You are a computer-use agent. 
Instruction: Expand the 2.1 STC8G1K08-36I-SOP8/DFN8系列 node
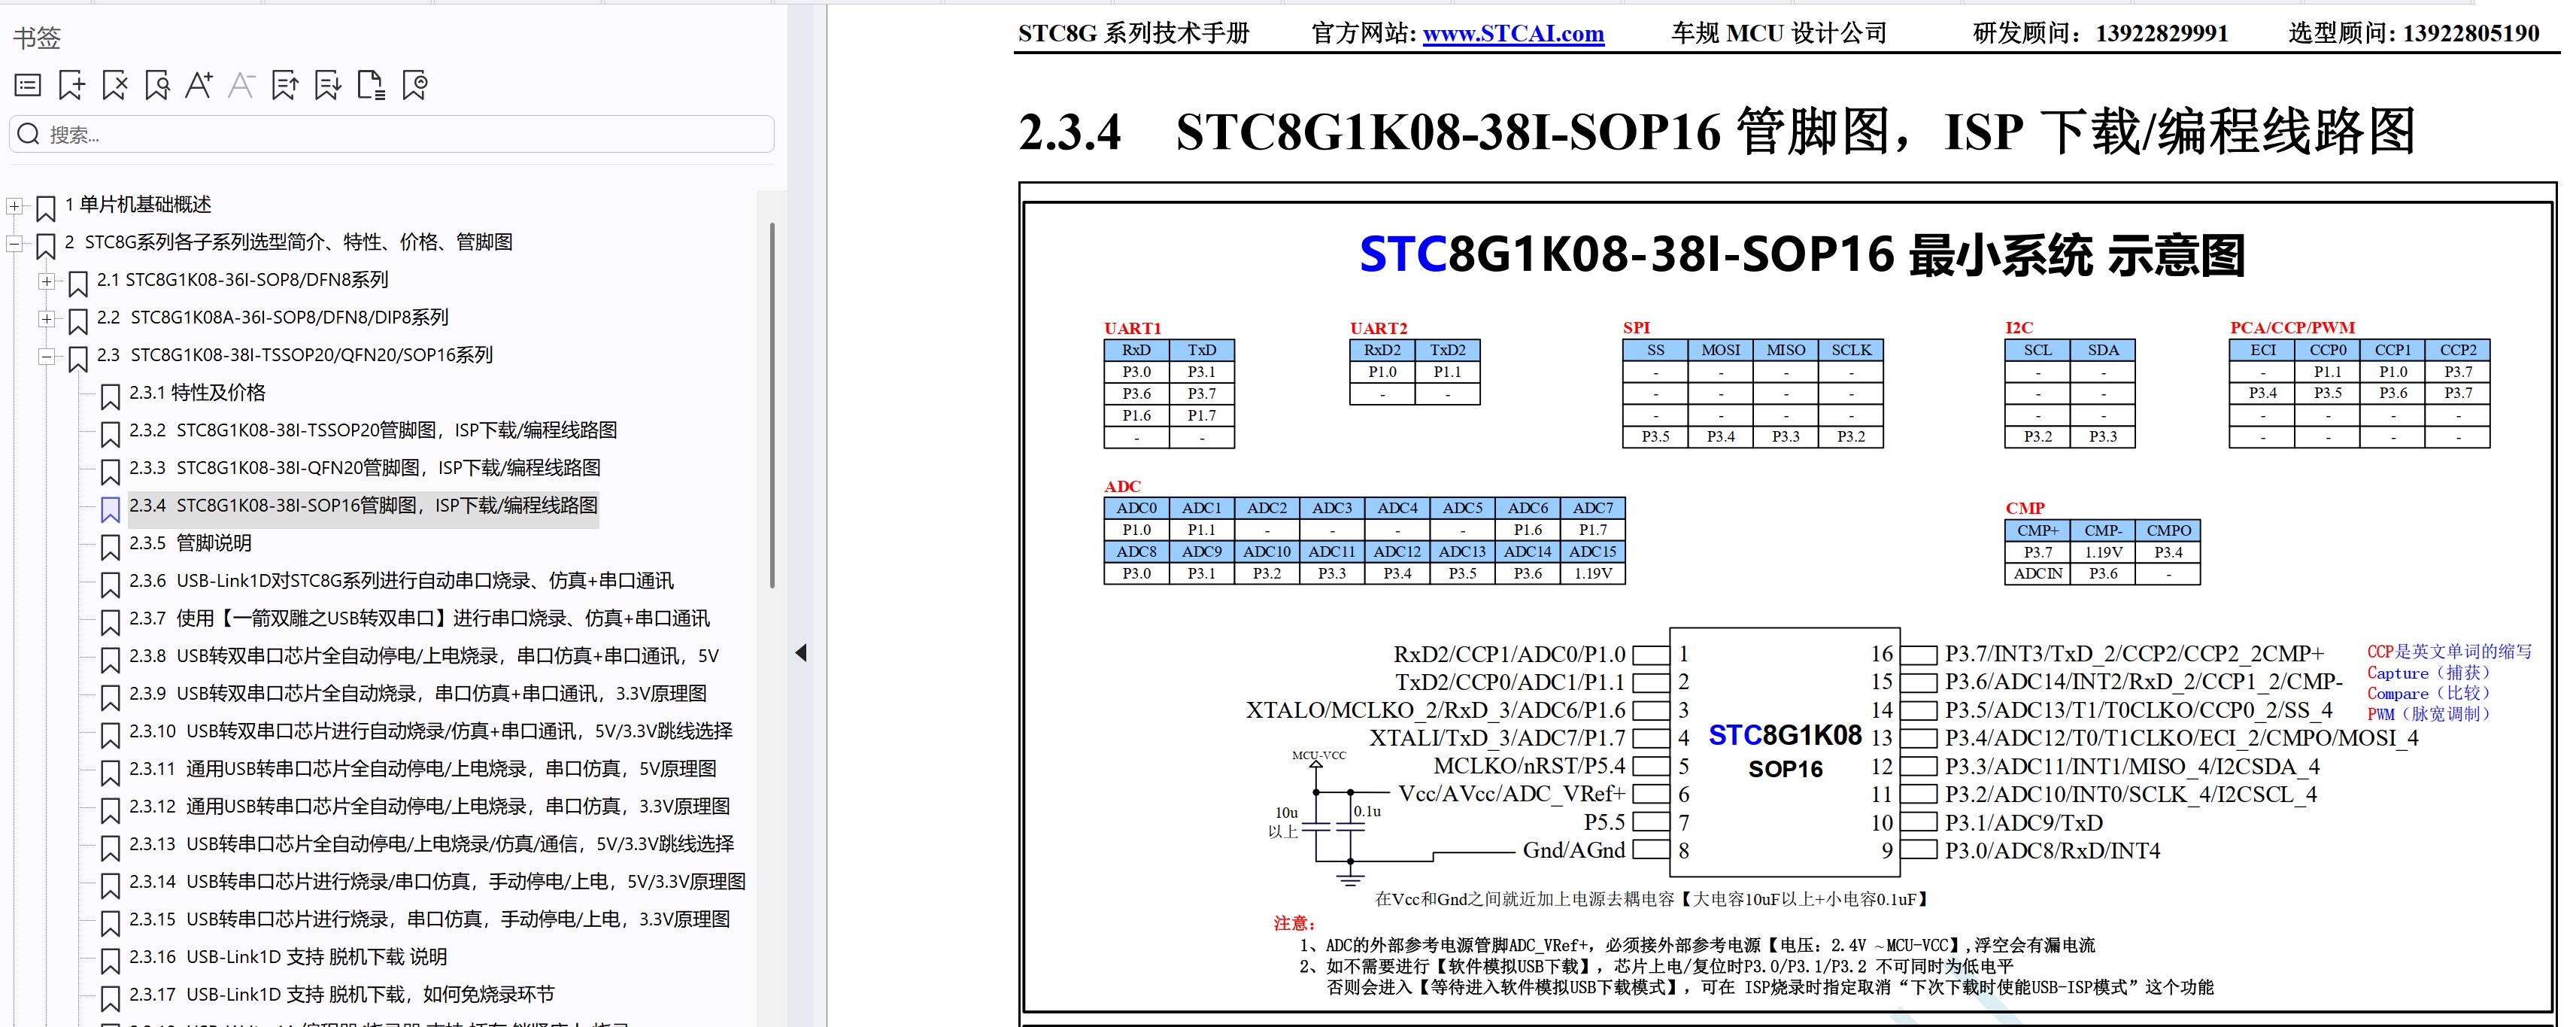pyautogui.click(x=46, y=280)
